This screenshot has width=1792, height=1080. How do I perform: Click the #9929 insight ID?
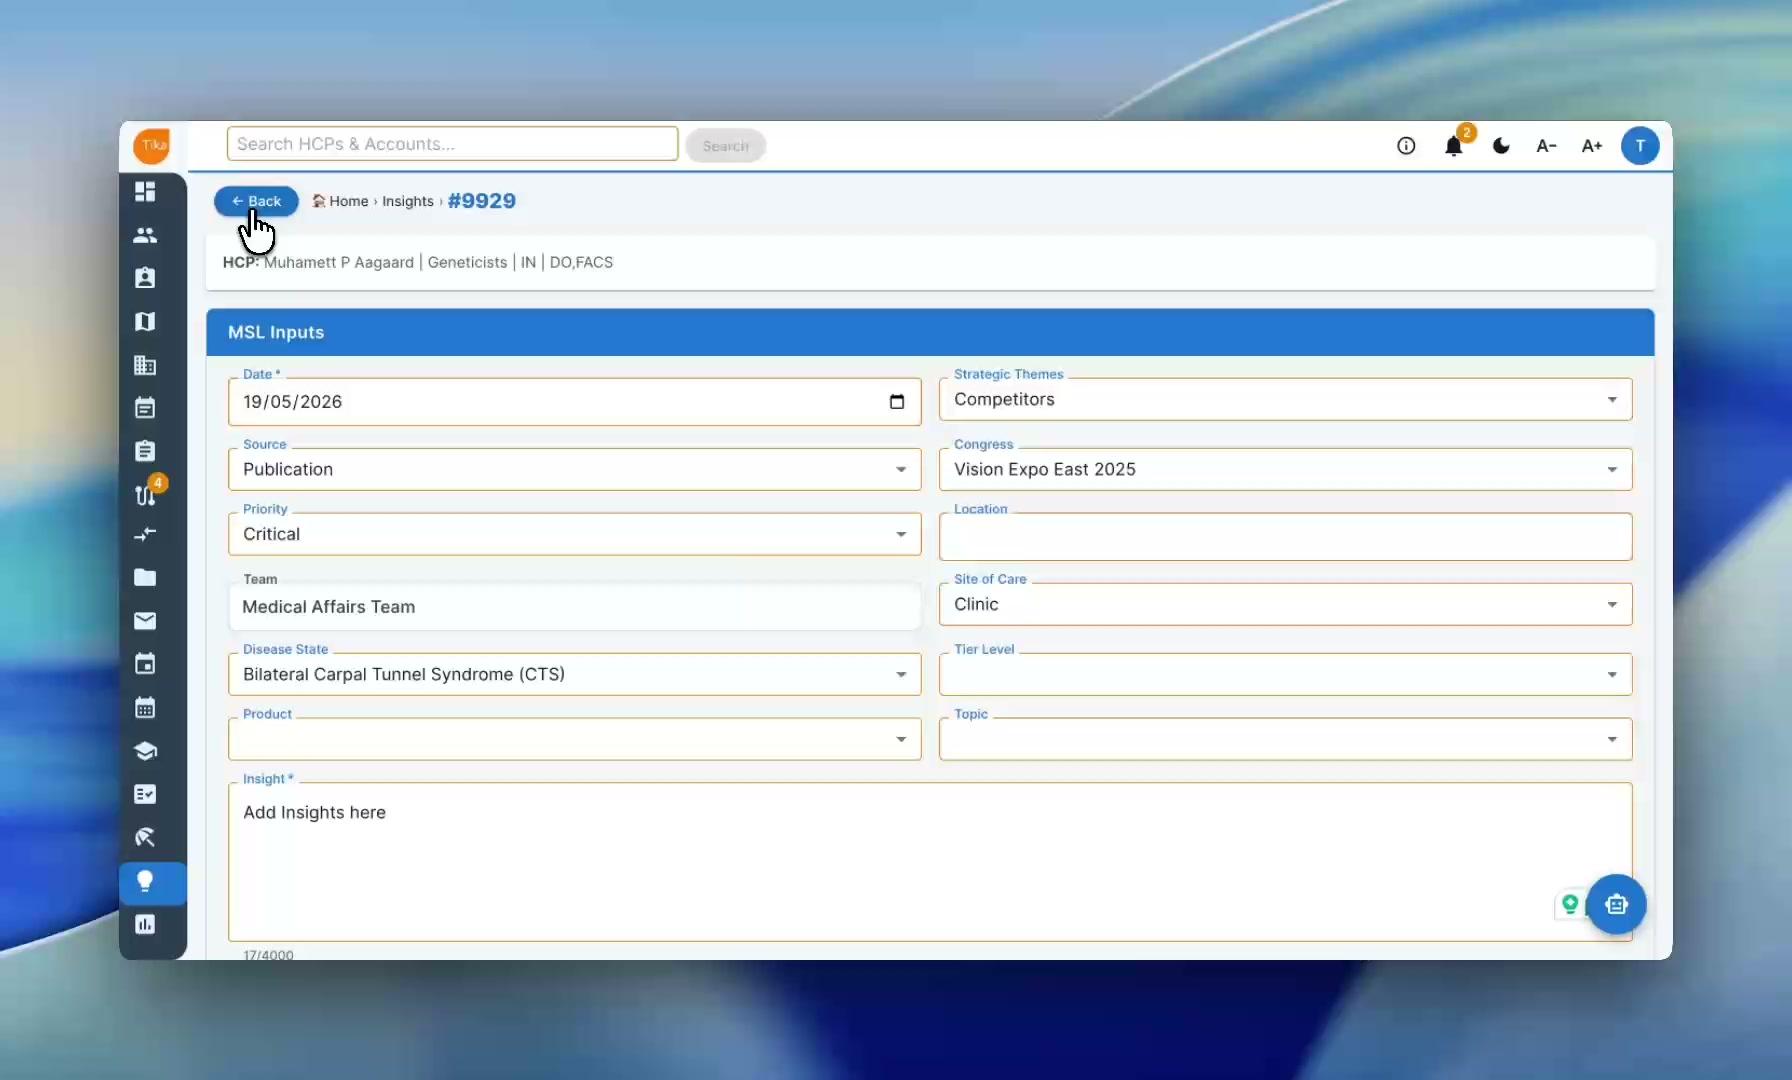point(482,201)
